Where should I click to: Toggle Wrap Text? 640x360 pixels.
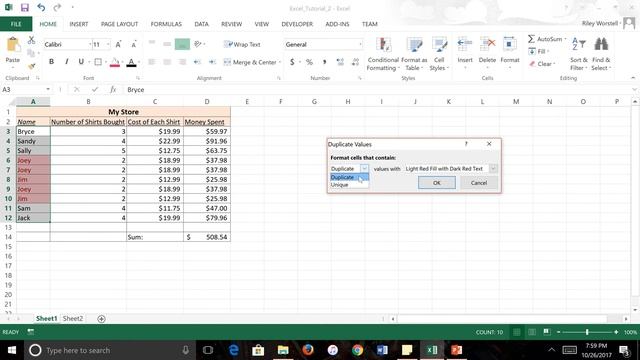(x=242, y=44)
